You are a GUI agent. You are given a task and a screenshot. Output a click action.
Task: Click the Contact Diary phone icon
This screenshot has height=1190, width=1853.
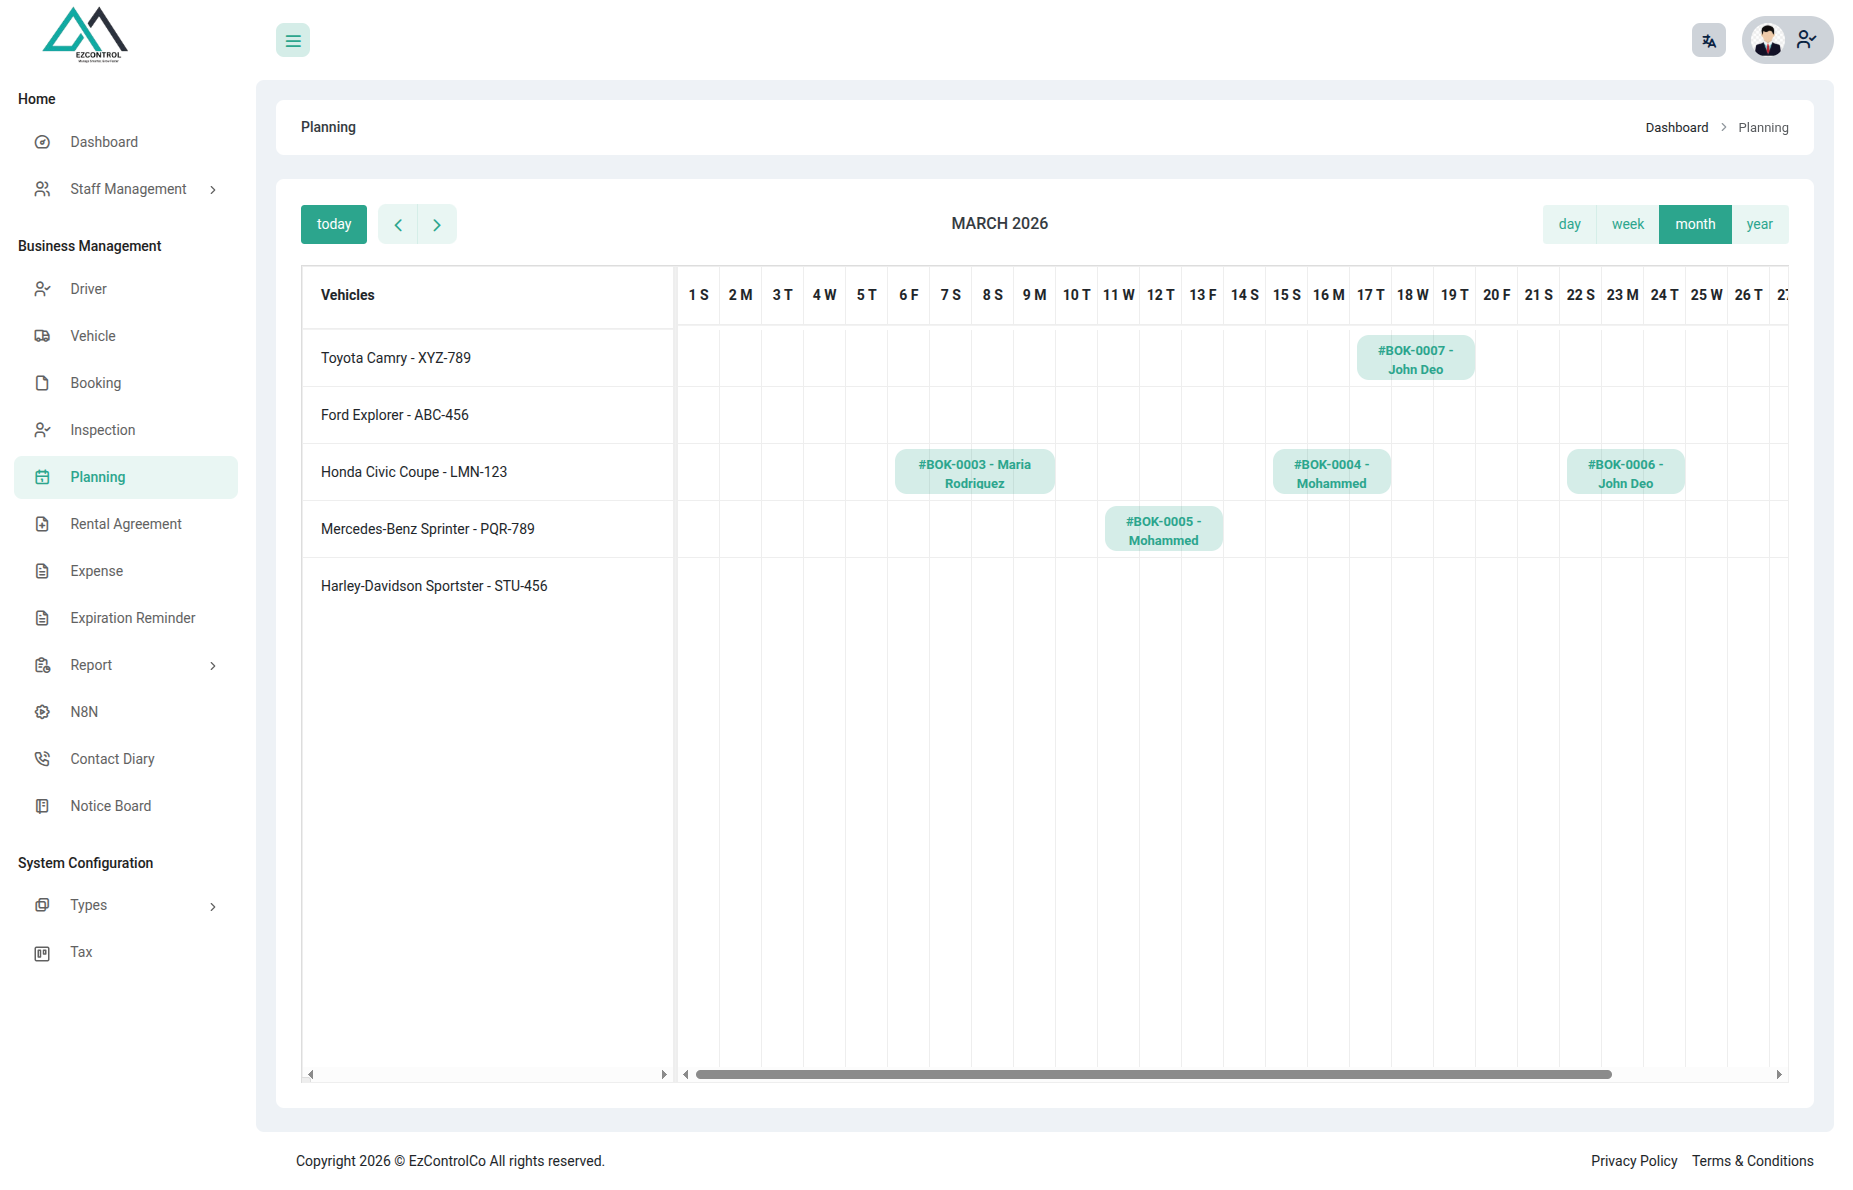coord(42,759)
